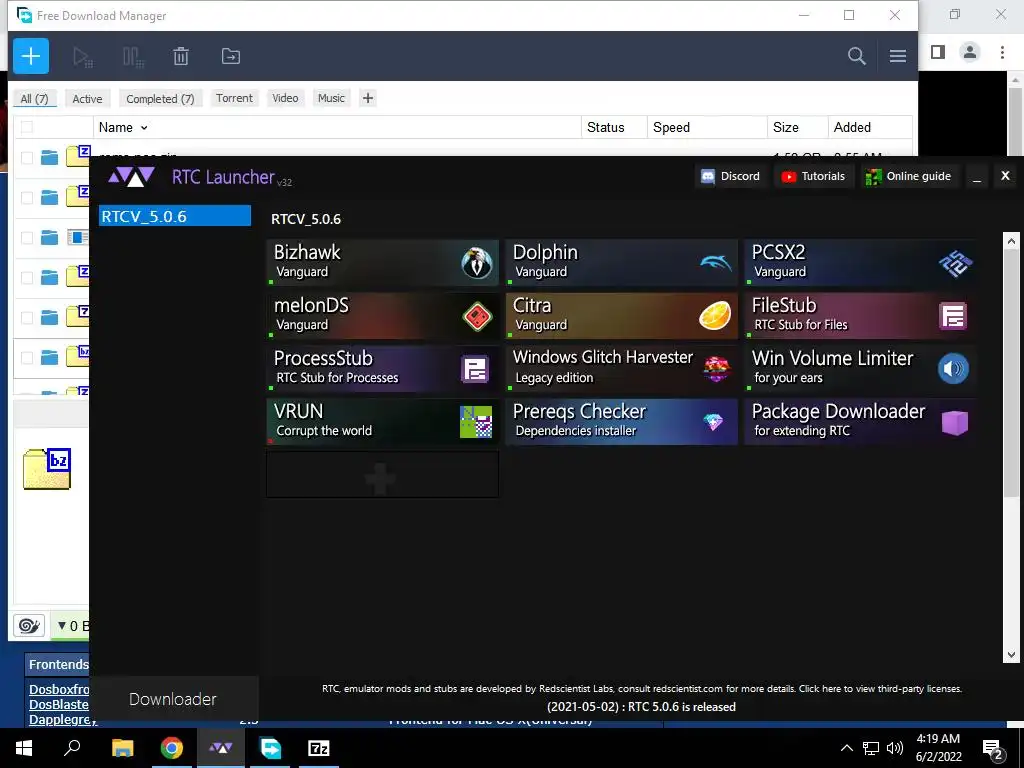Click move to folder icon in Free Download Manager
The height and width of the screenshot is (768, 1024).
click(231, 56)
